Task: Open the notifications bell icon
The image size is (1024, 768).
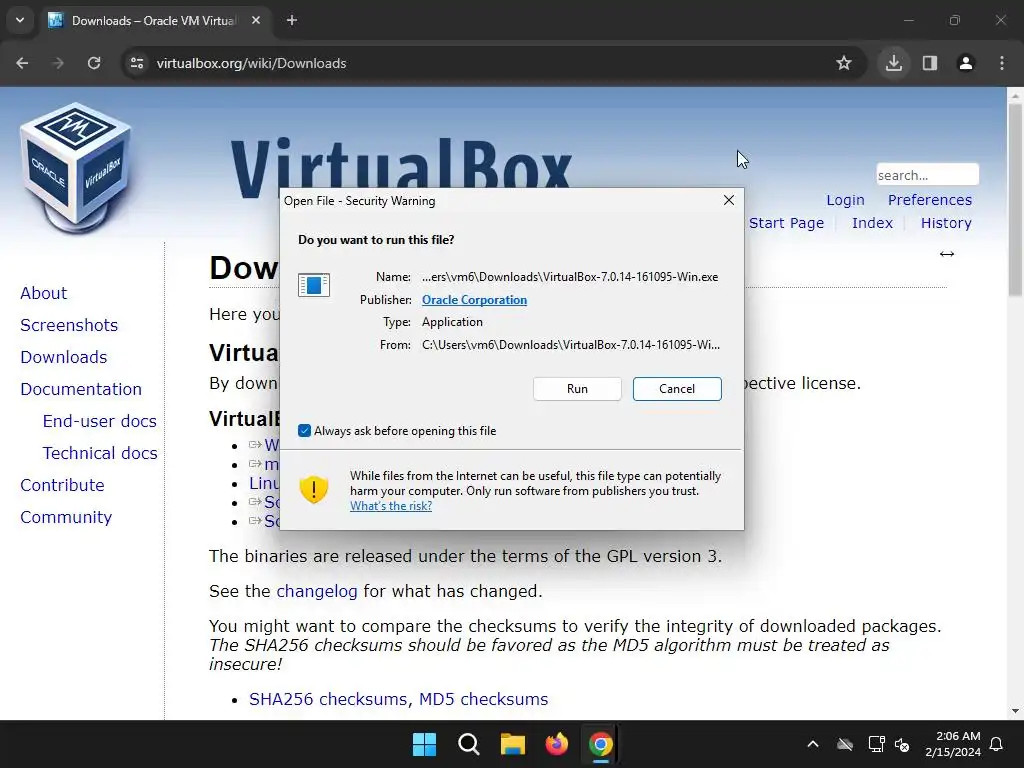Action: click(x=997, y=744)
